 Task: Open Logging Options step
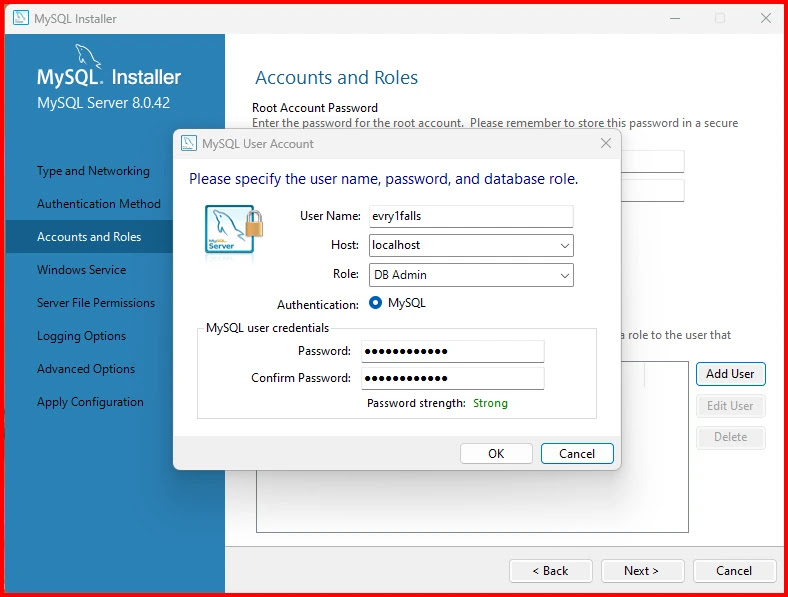pyautogui.click(x=81, y=336)
